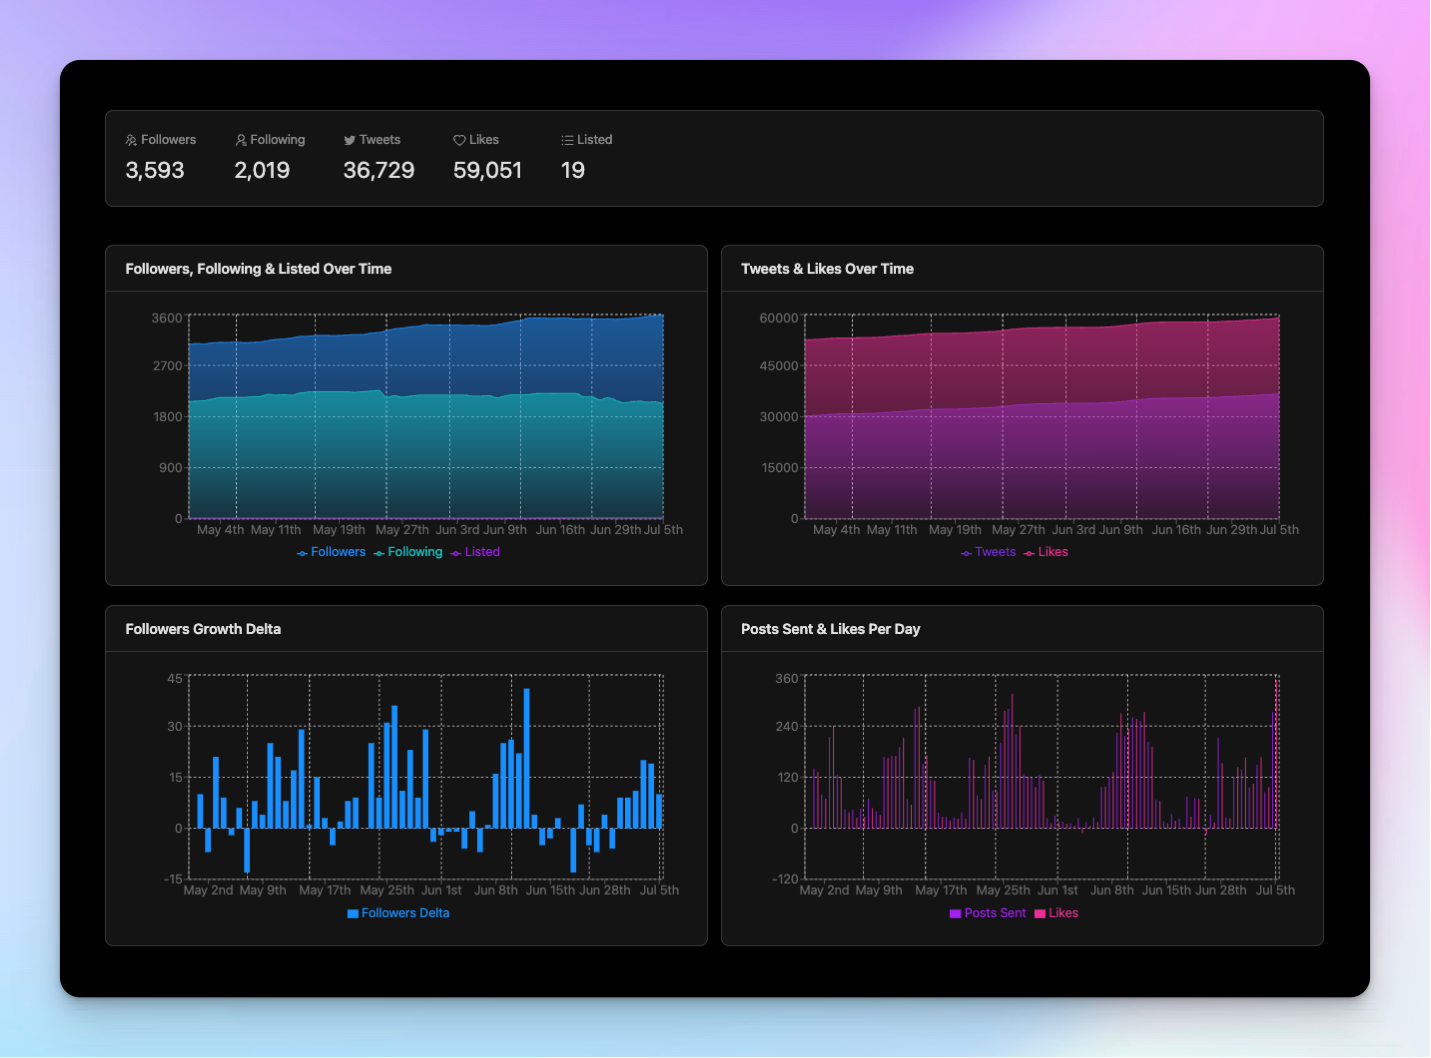The width and height of the screenshot is (1431, 1058).
Task: Toggle the Following series in the legend
Action: point(408,552)
